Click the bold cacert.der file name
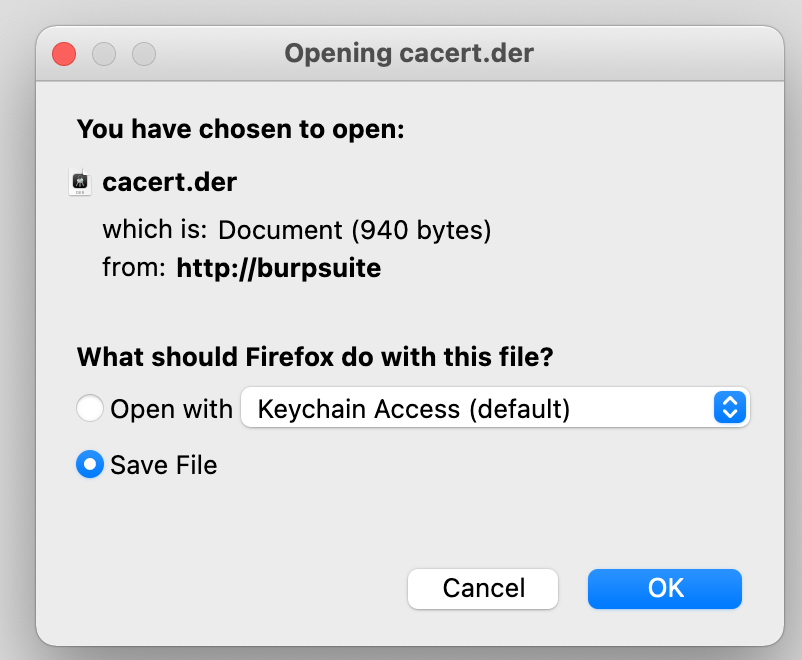The height and width of the screenshot is (660, 802). 170,183
